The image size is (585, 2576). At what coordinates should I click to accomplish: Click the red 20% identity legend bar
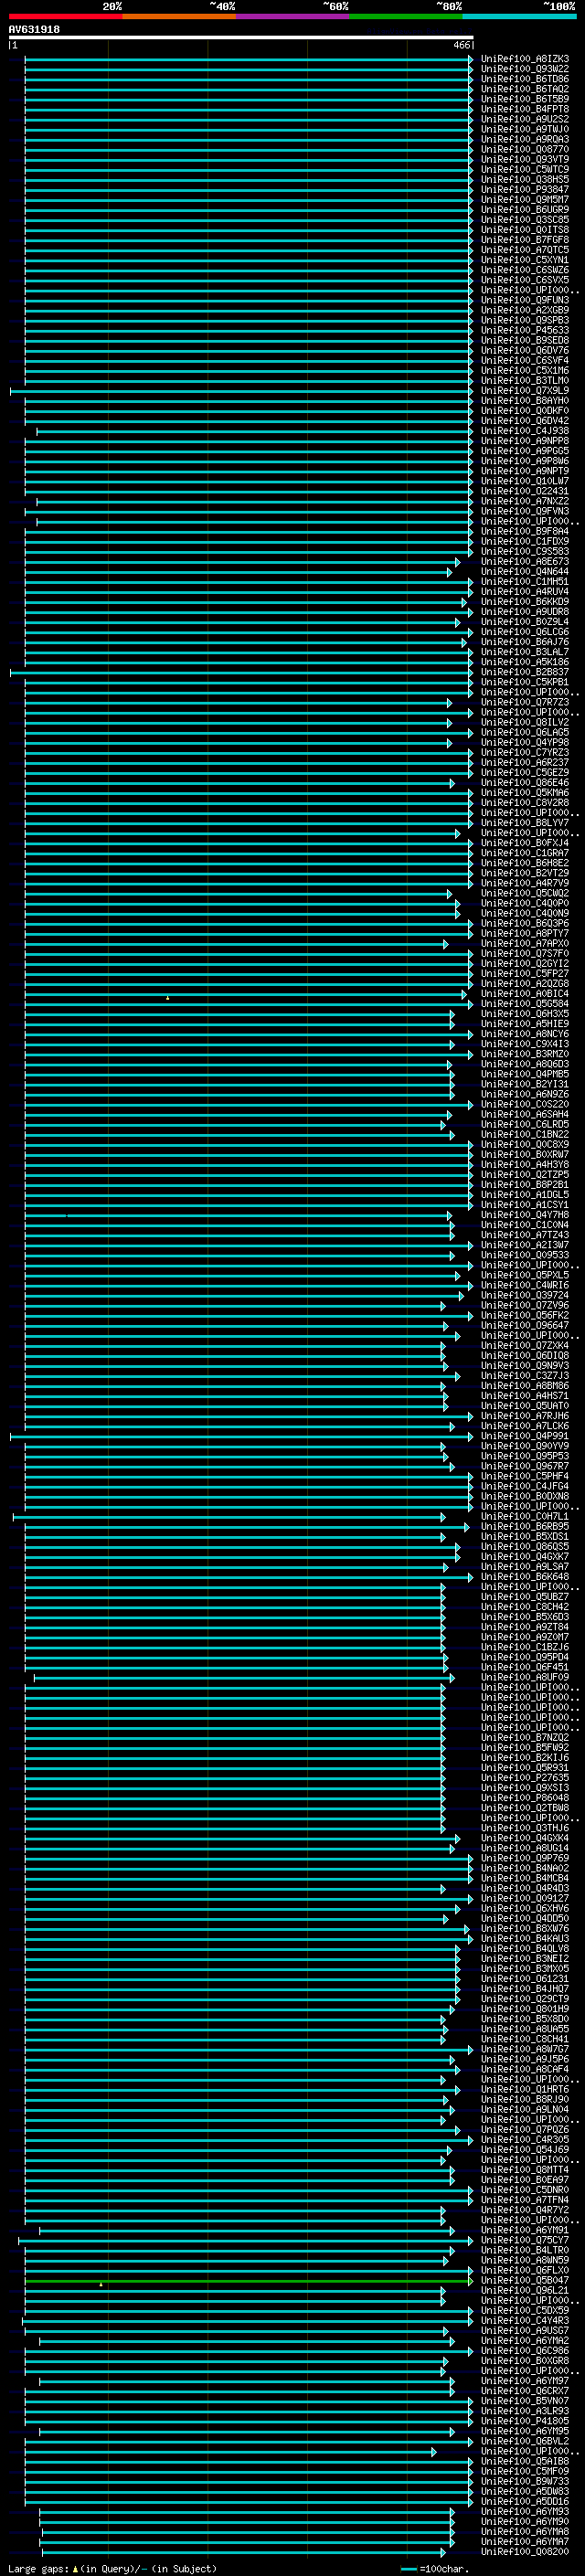point(65,16)
